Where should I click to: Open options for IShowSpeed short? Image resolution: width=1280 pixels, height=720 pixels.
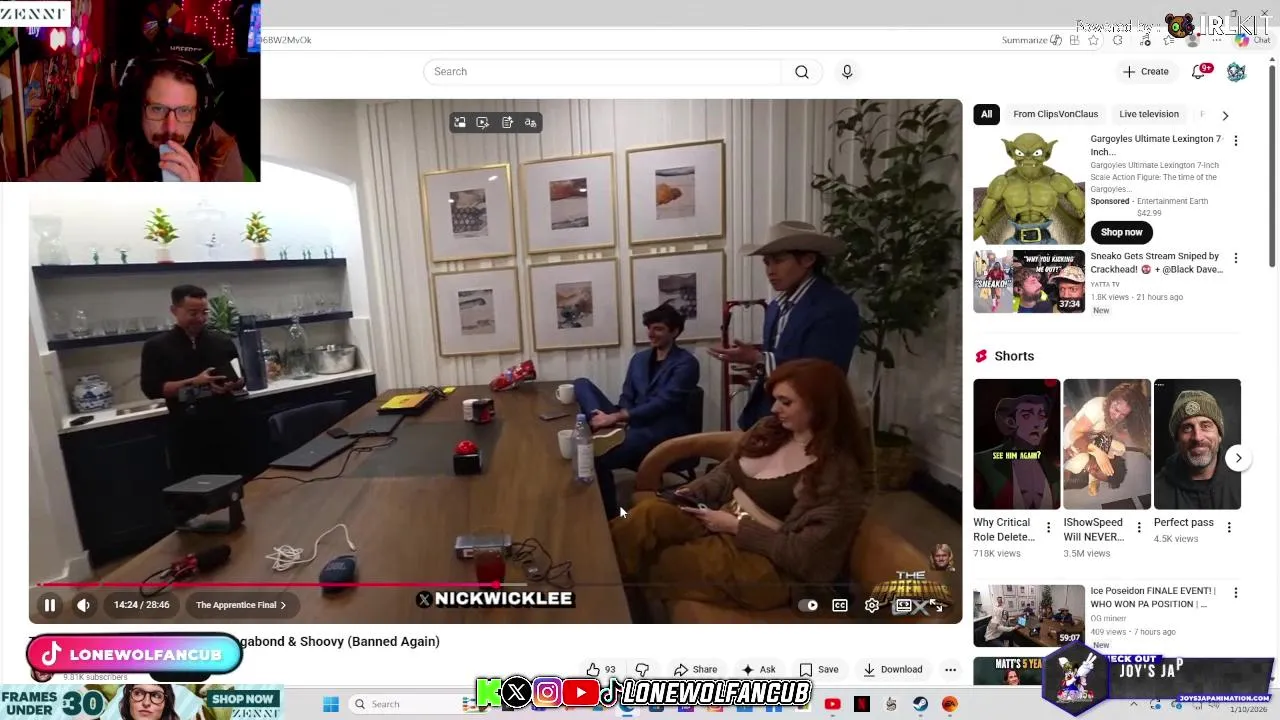point(1138,527)
